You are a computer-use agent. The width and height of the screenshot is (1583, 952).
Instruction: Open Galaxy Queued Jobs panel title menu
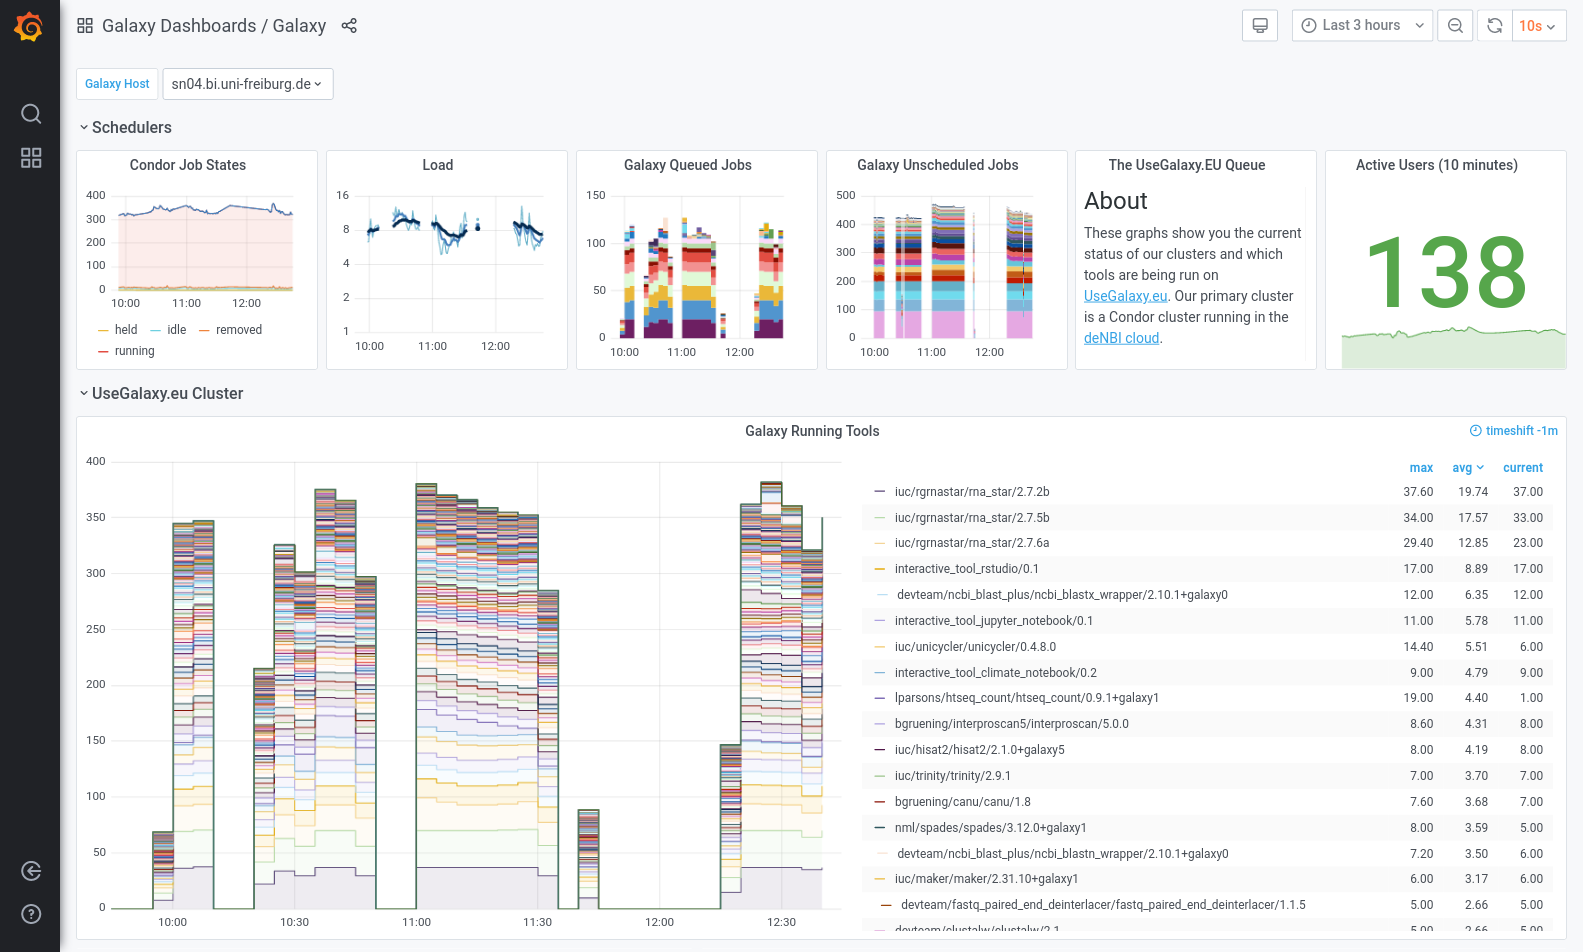click(x=688, y=165)
